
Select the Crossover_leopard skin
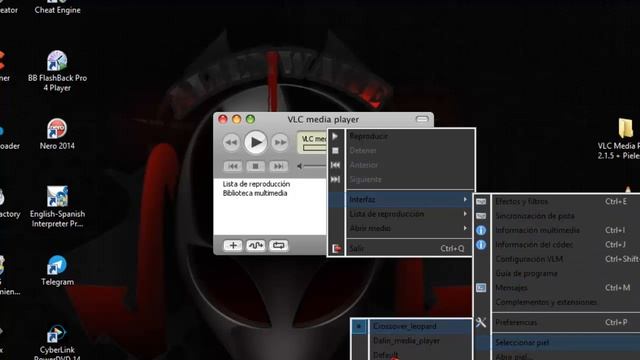[411, 326]
